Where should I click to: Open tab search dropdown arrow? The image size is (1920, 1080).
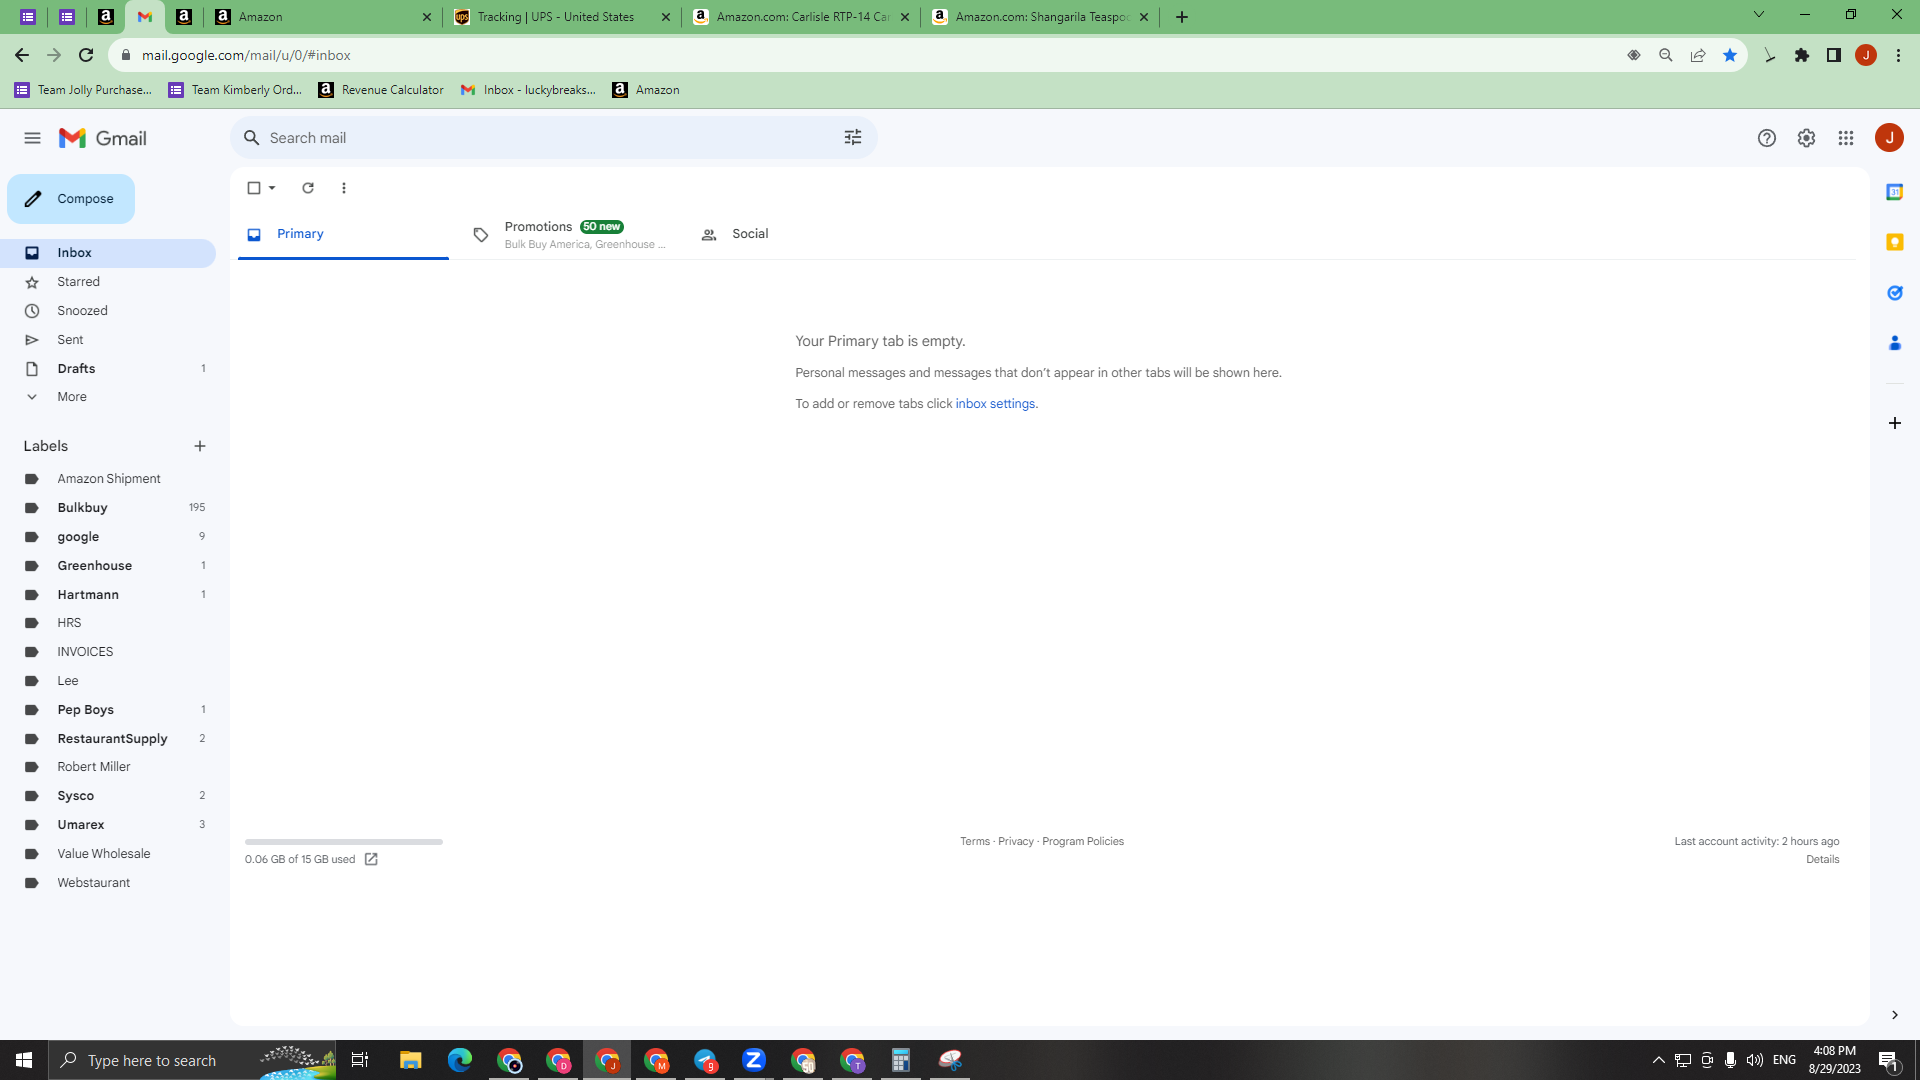1759,14
